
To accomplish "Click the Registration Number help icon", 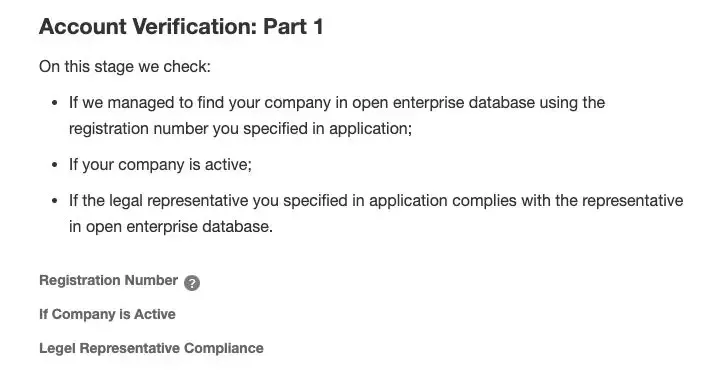I will pos(192,283).
